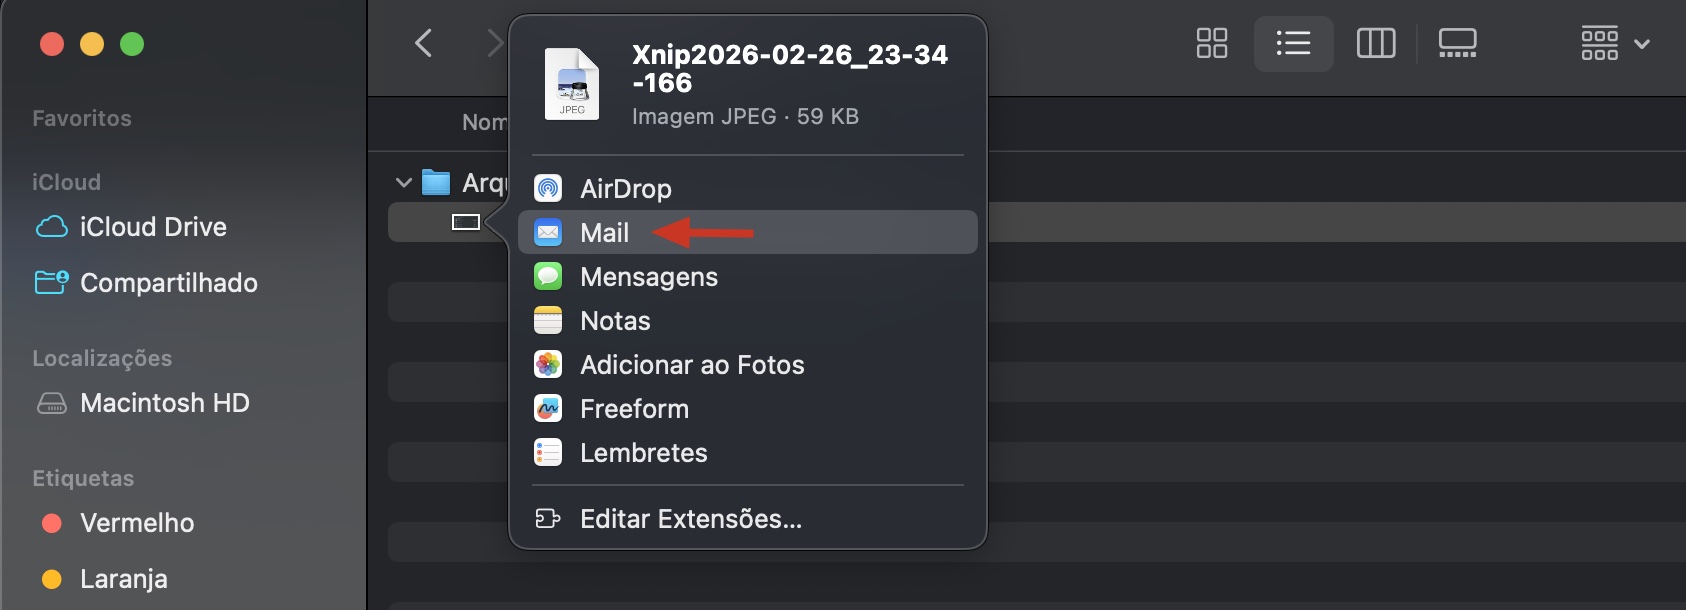Viewport: 1686px width, 610px height.
Task: Navigate back with the left arrow
Action: (x=423, y=42)
